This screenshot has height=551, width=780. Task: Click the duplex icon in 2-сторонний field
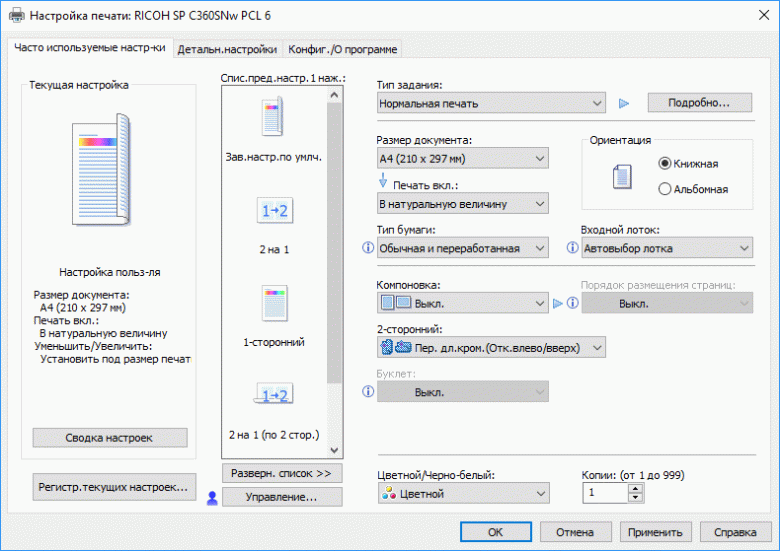[x=395, y=347]
